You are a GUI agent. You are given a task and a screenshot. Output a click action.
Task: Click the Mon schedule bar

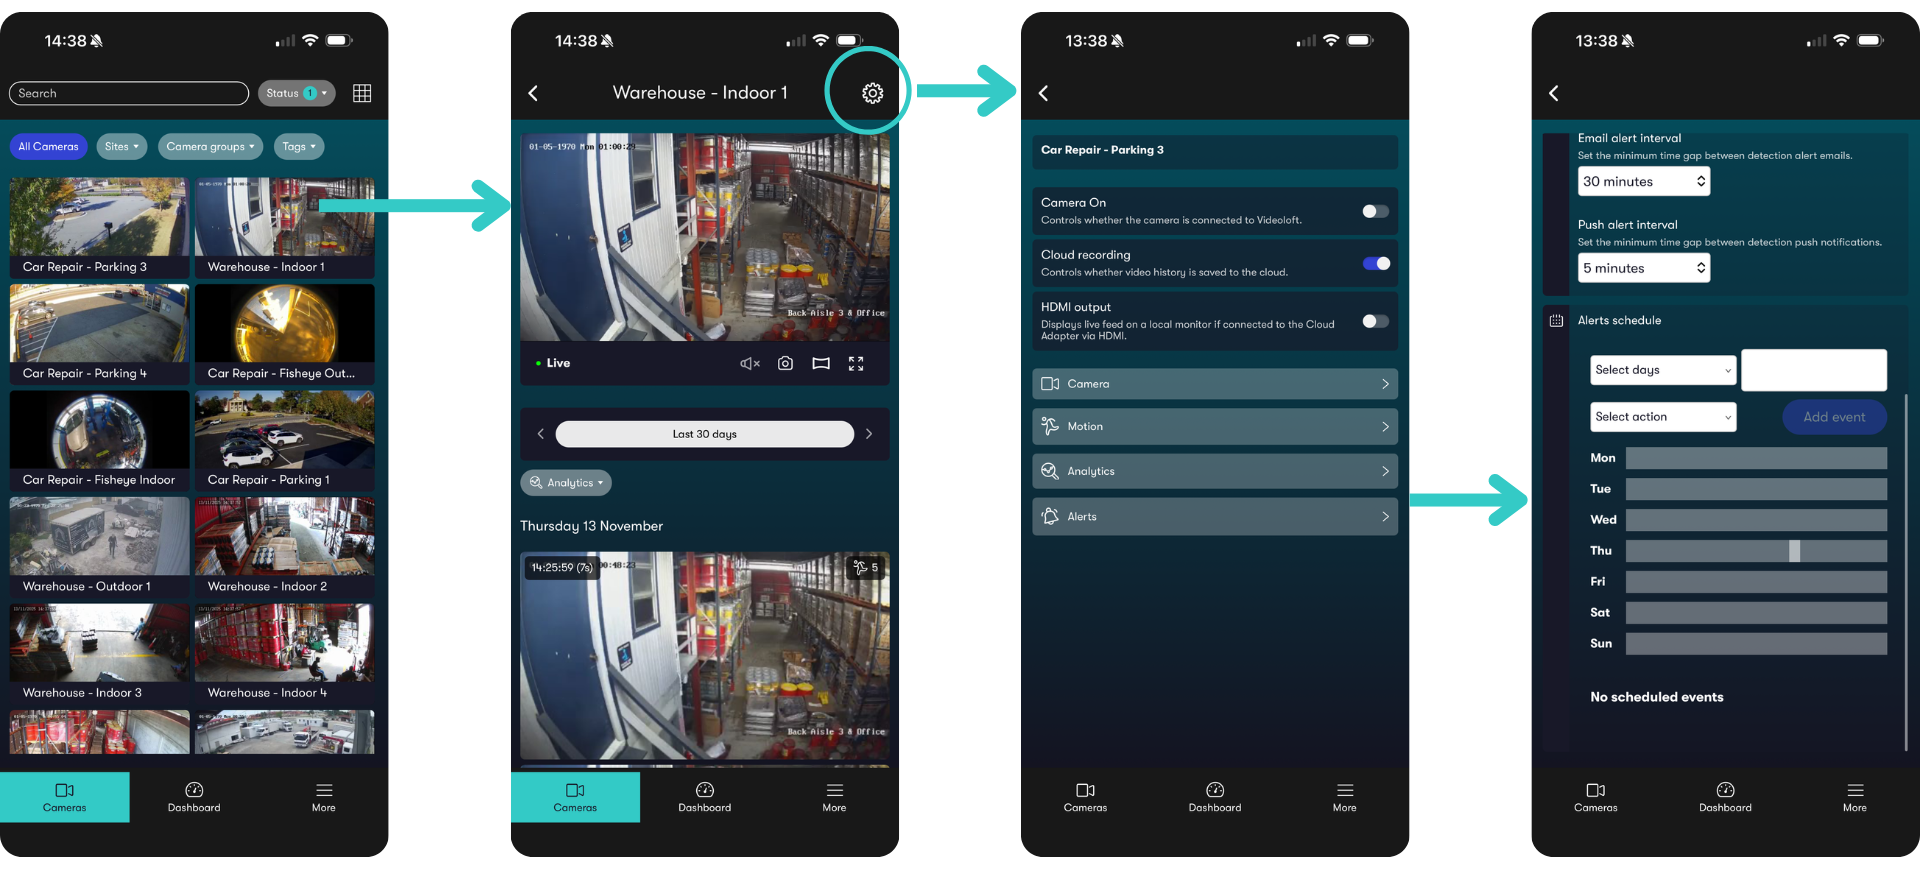click(1756, 458)
